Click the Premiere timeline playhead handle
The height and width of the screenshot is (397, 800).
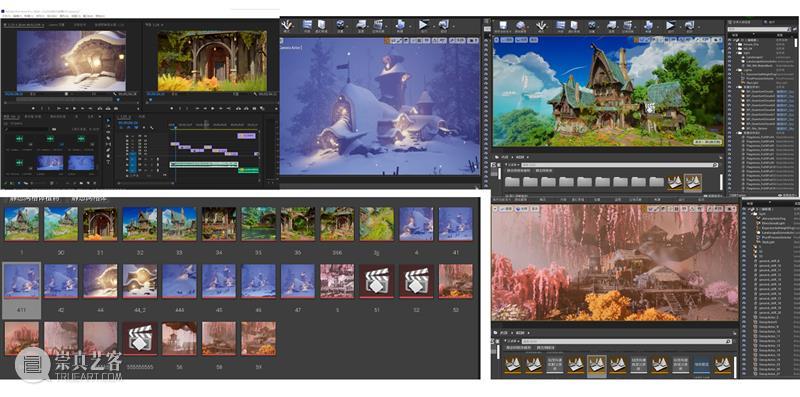[176, 127]
